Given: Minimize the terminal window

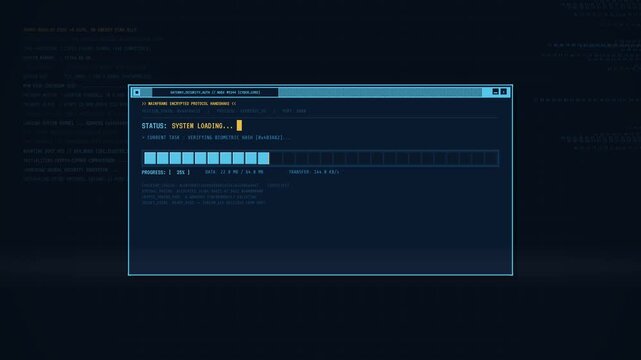Looking at the screenshot, I should pyautogui.click(x=495, y=92).
